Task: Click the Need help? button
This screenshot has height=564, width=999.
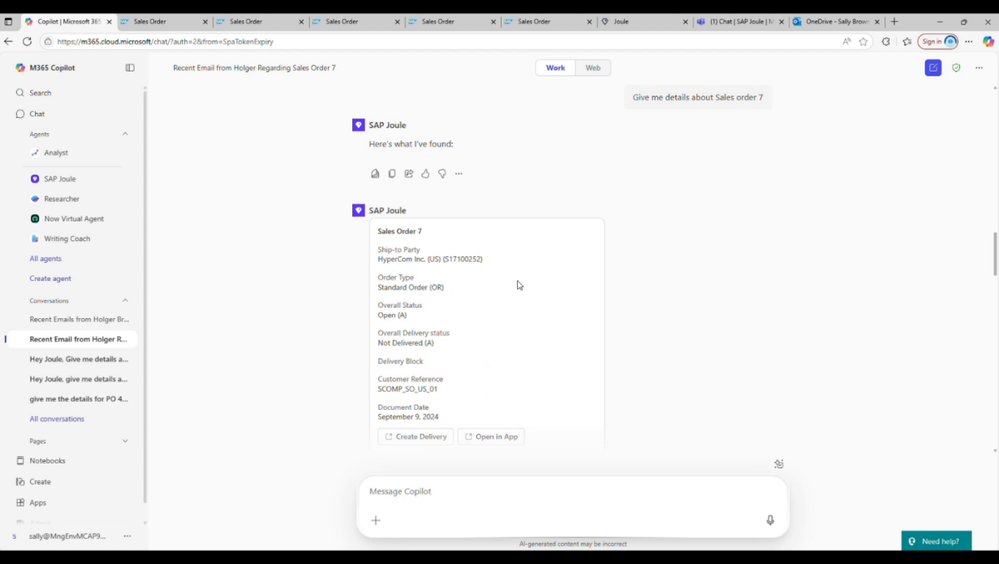Action: tap(937, 541)
